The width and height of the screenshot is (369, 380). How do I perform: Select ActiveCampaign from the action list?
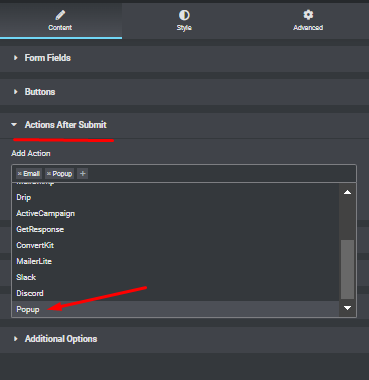(x=176, y=213)
